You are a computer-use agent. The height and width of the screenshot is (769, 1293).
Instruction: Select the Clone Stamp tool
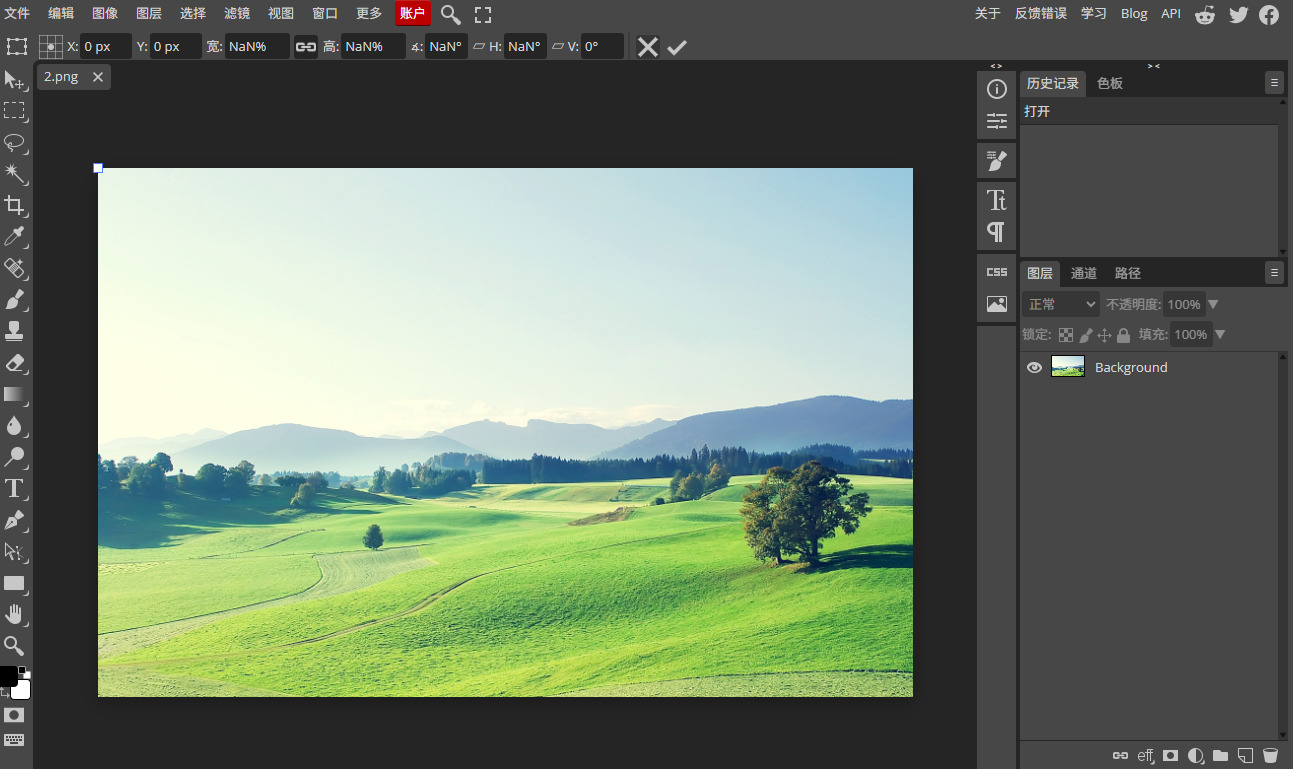[14, 331]
